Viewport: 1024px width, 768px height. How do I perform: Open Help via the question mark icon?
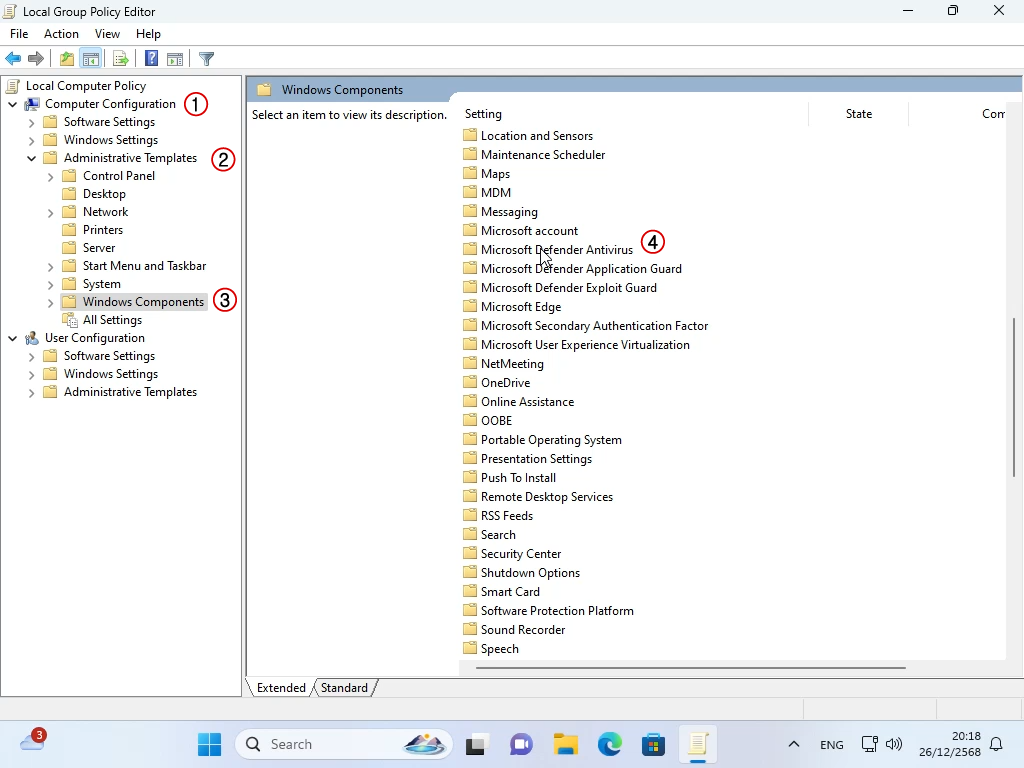pyautogui.click(x=151, y=59)
